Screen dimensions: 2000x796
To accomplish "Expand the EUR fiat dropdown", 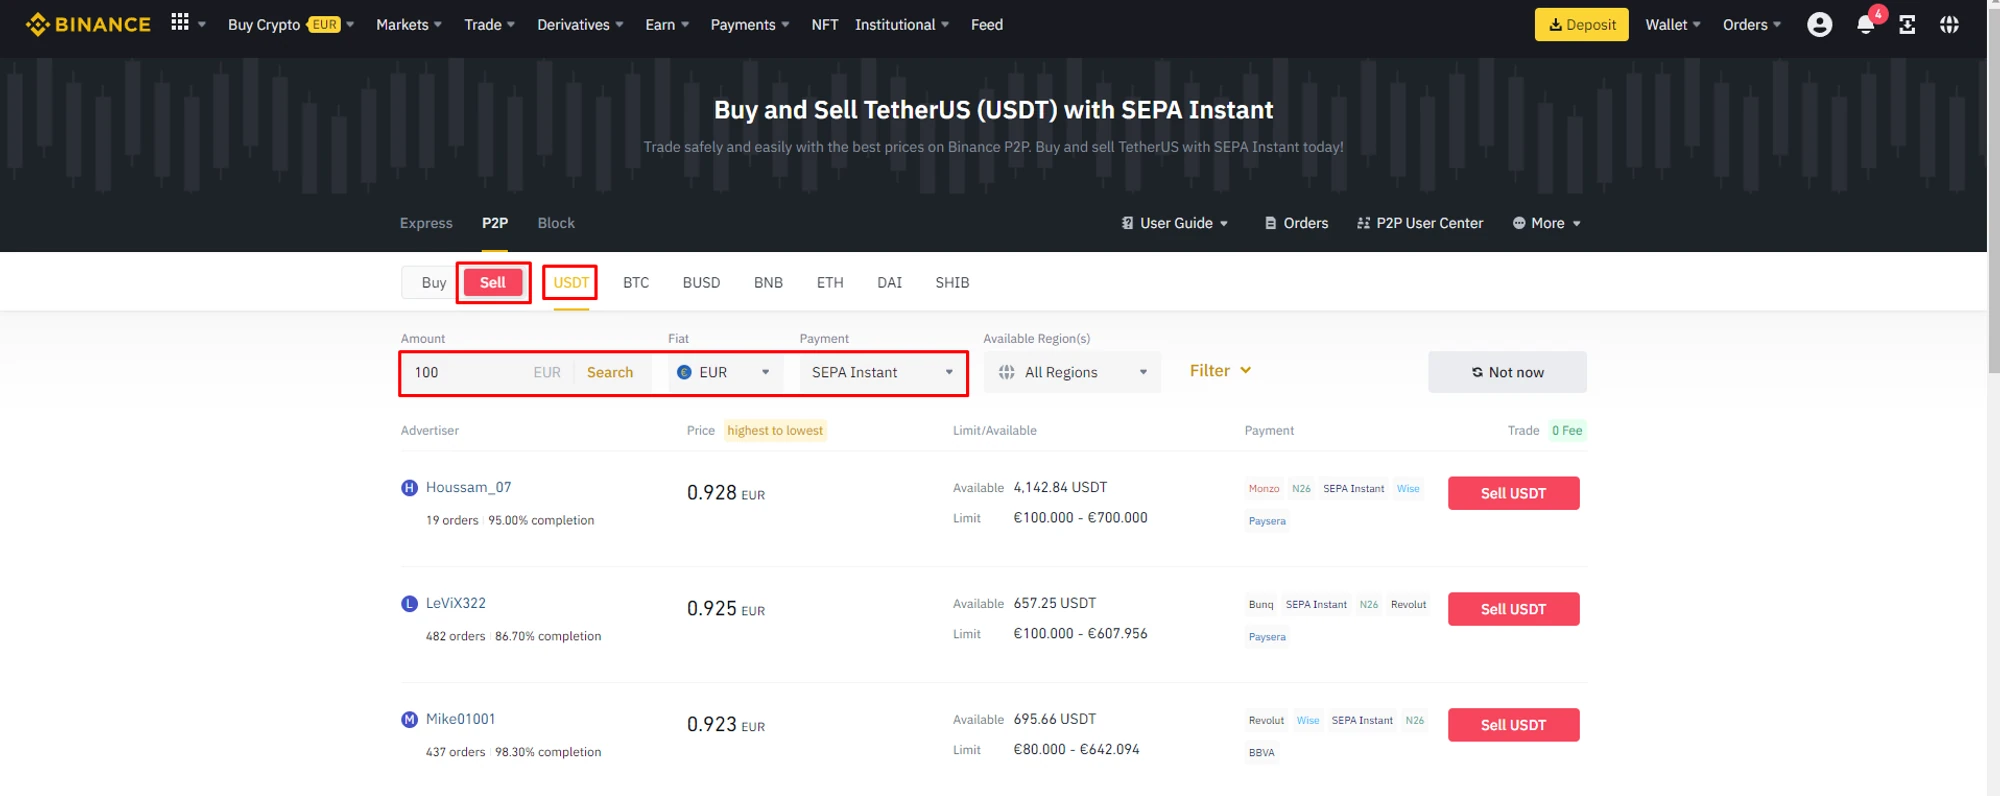I will (724, 372).
